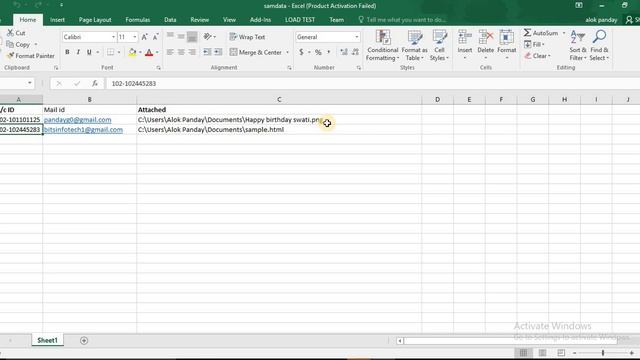Open the General number format dropdown
The height and width of the screenshot is (360, 640).
coord(357,37)
